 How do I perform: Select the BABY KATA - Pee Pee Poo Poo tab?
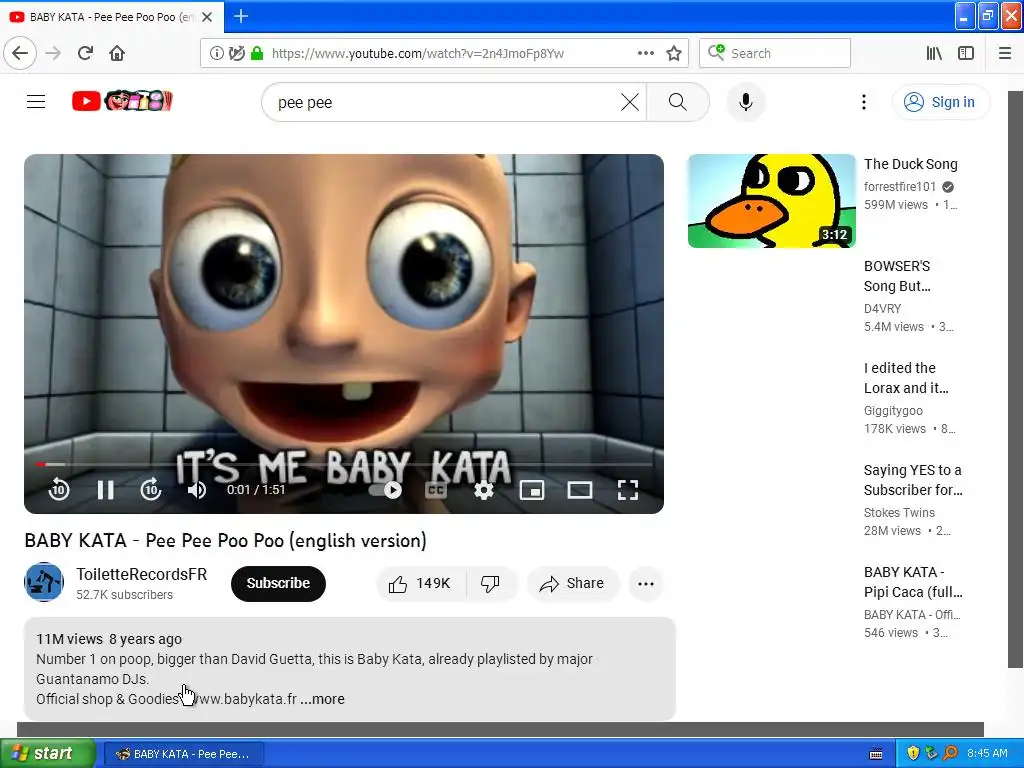tap(111, 17)
